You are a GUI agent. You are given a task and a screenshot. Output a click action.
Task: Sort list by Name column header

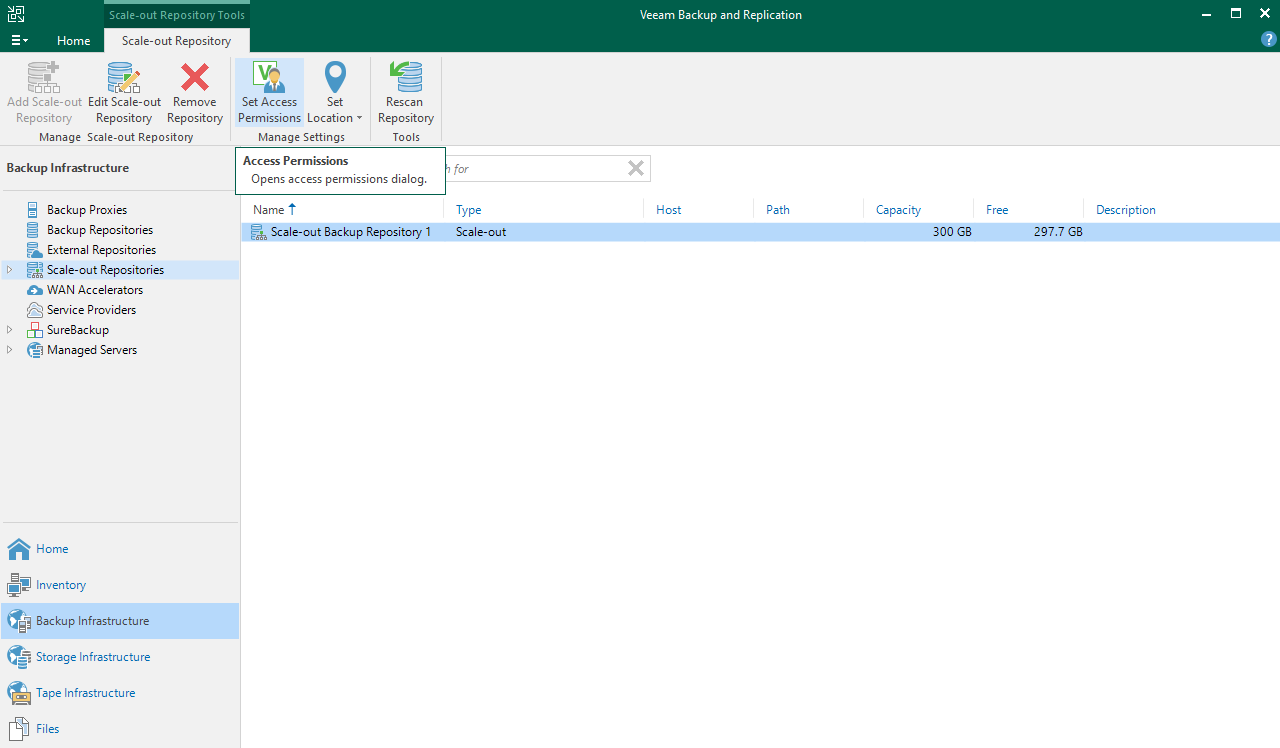point(268,210)
